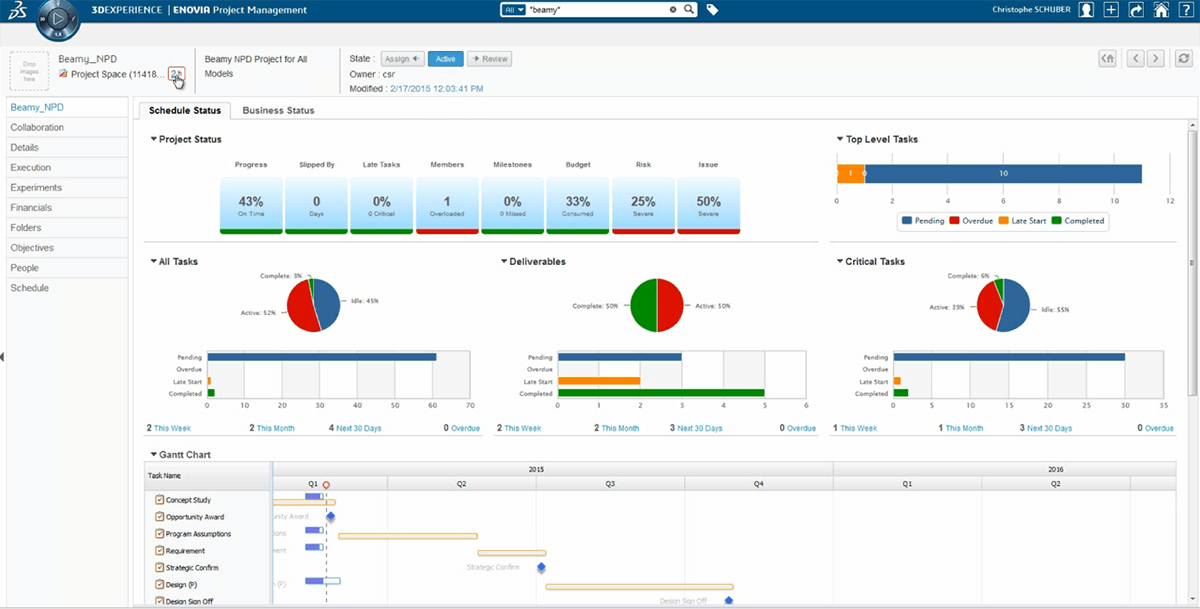
Task: Click the Opportunity Award task icon
Action: 159,516
